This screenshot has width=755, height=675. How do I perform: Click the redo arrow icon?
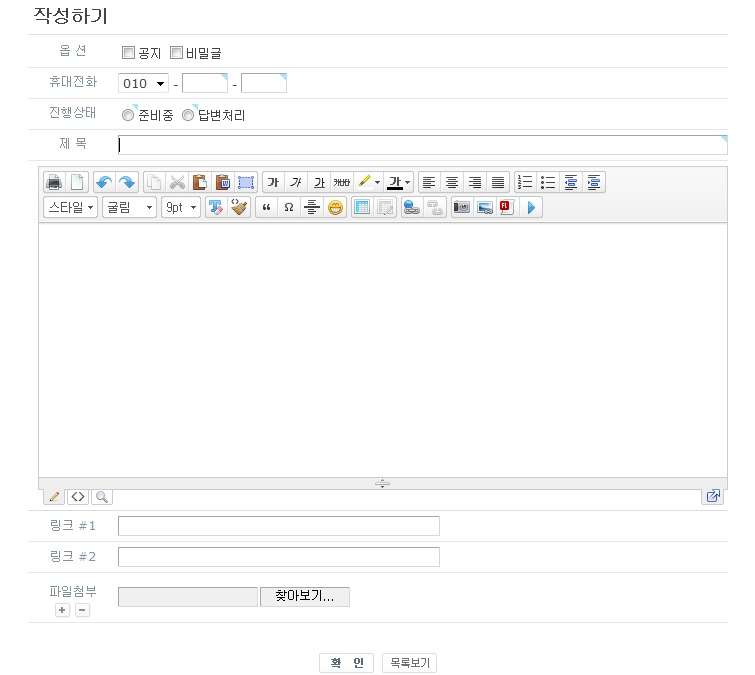point(127,182)
